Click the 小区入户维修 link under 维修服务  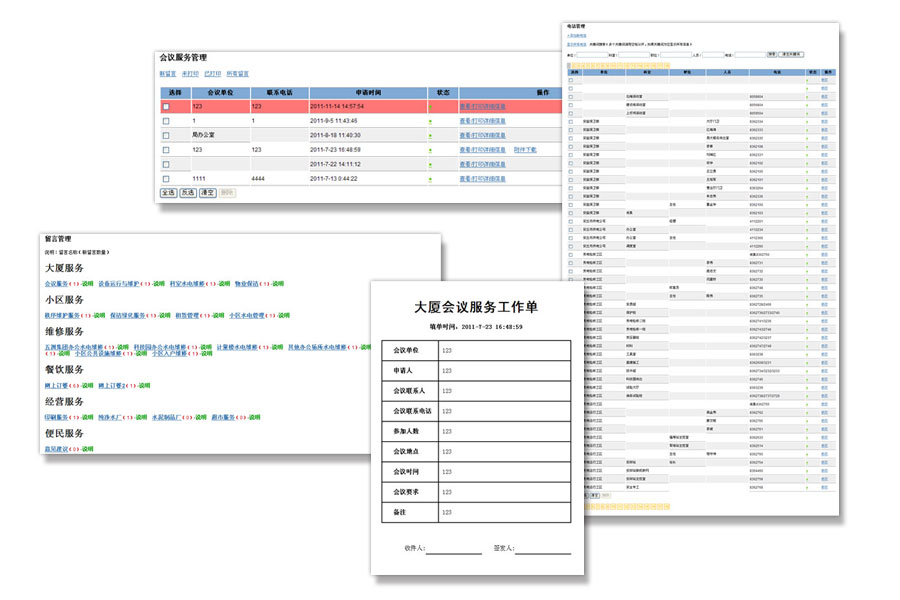pyautogui.click(x=169, y=353)
